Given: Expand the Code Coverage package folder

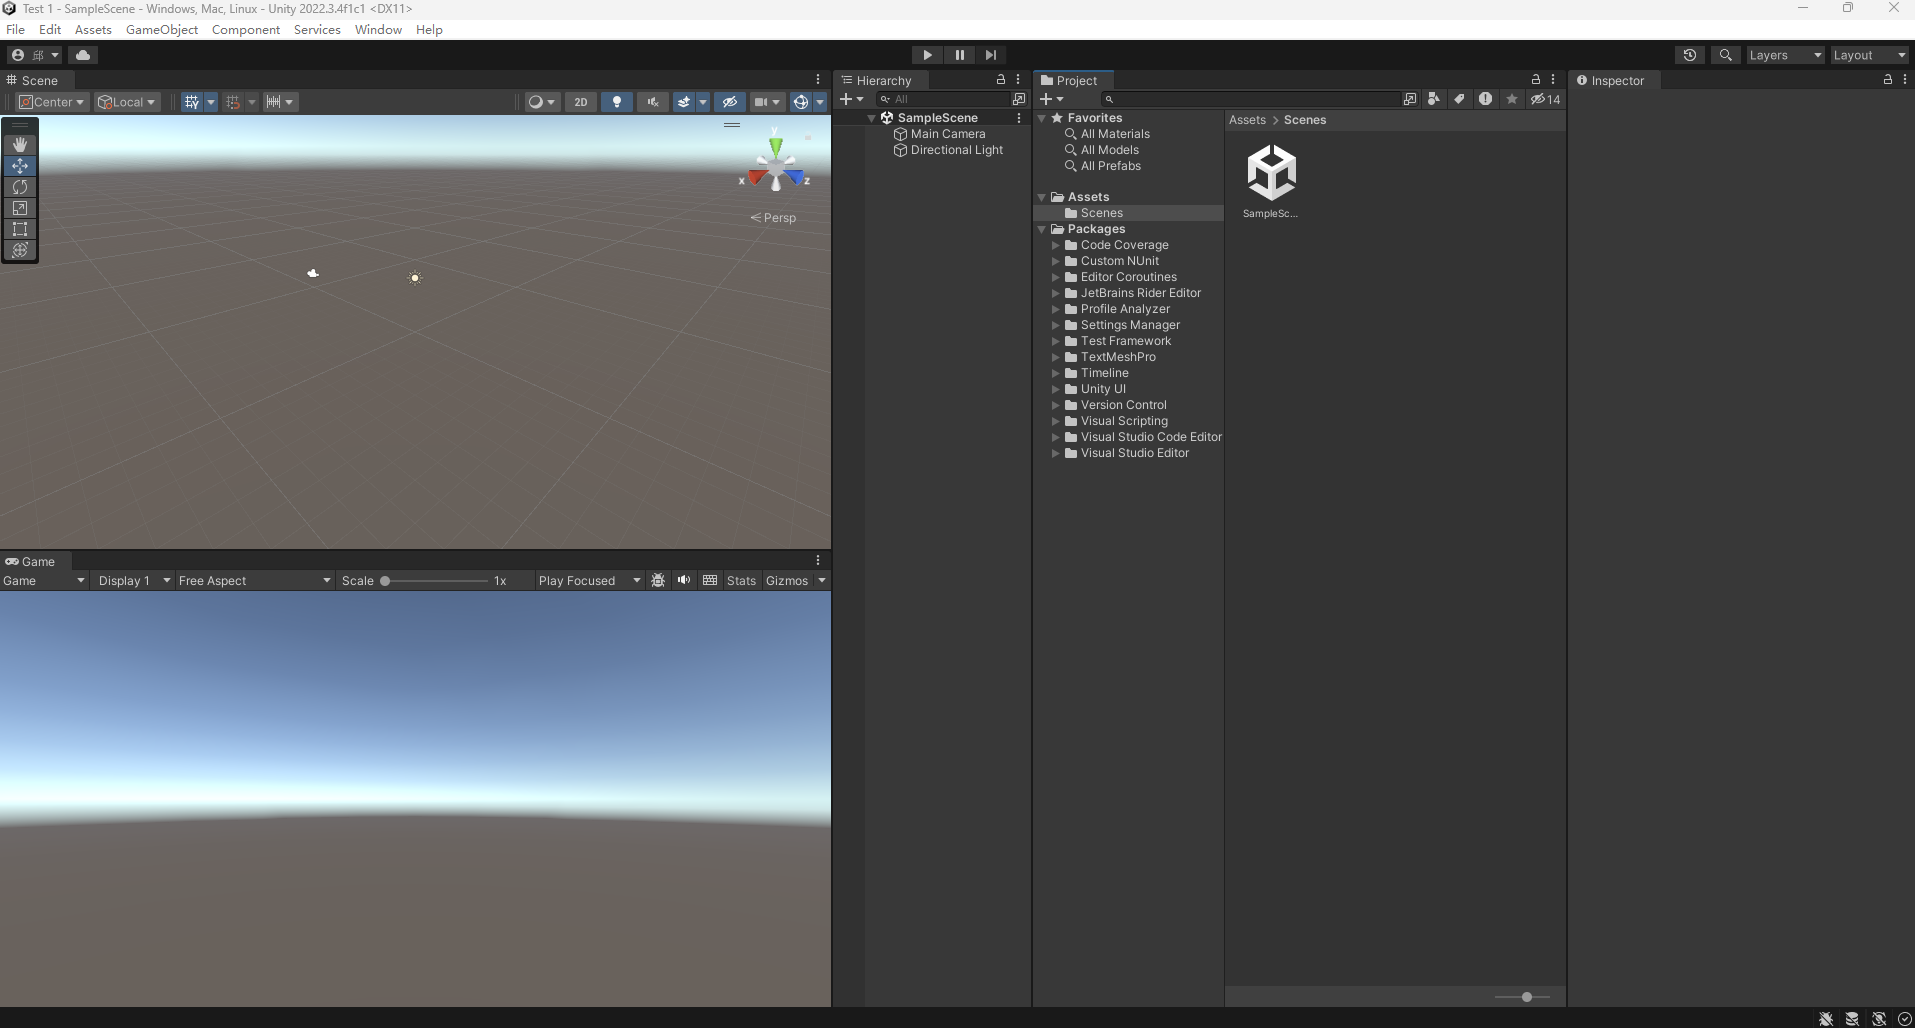Looking at the screenshot, I should coord(1055,245).
